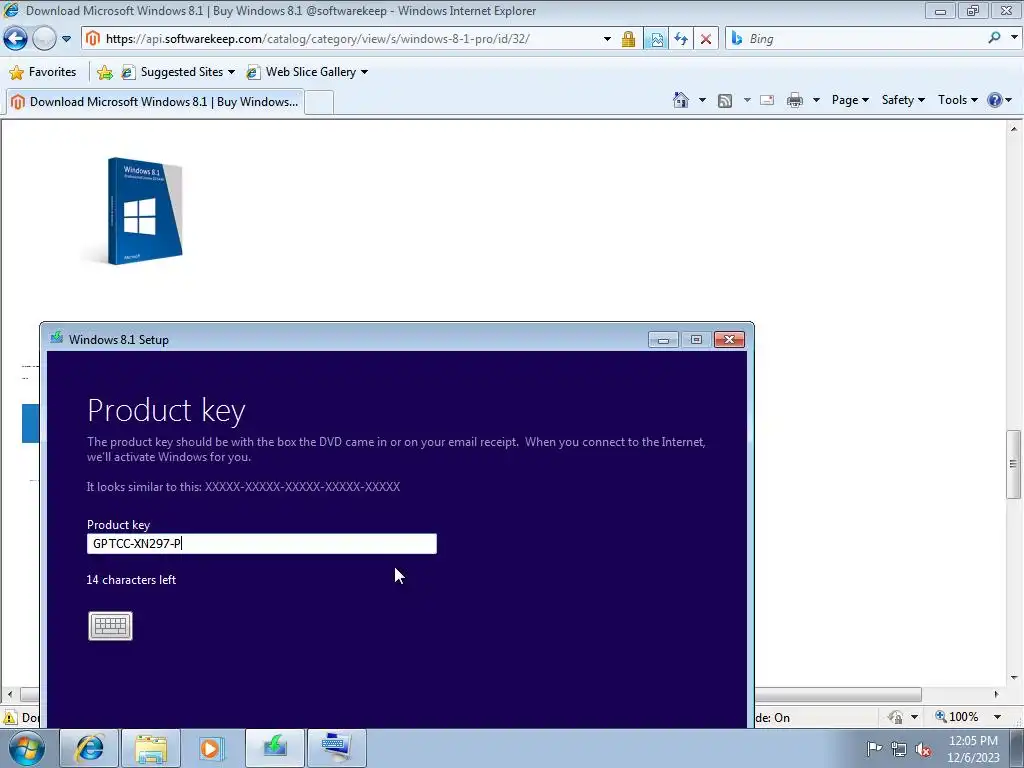Click the RSS feeds icon
Screen dimensions: 1024x768
click(x=725, y=101)
